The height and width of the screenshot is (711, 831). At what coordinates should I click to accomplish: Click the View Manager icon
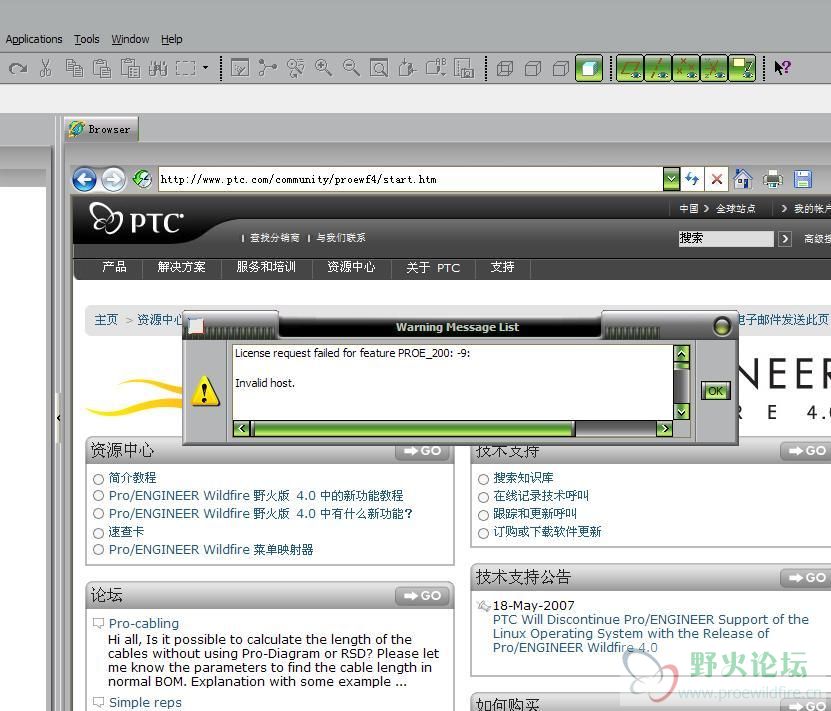464,68
